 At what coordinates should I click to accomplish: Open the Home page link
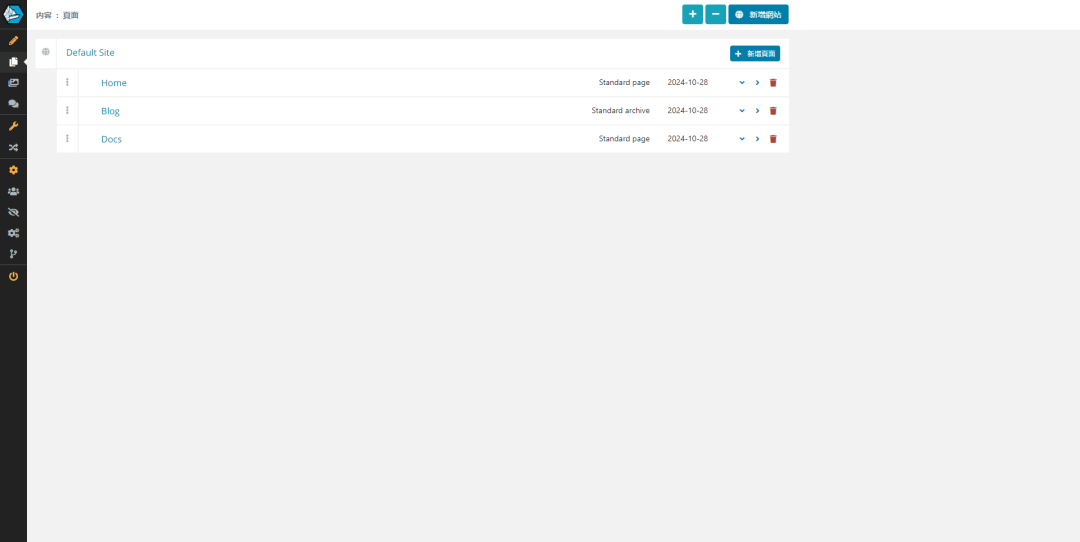tap(114, 83)
